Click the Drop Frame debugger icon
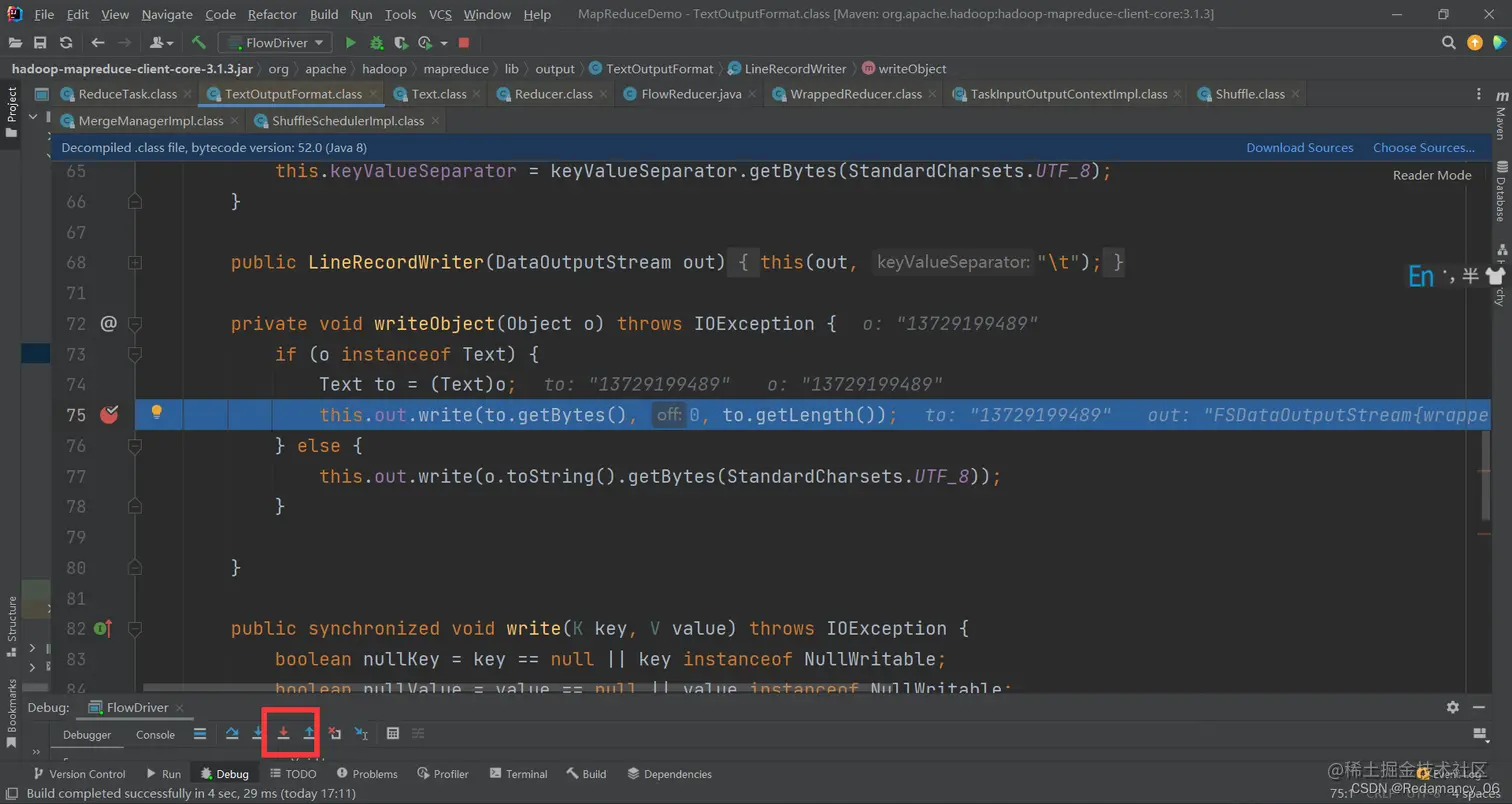Screen dimensions: 1512x804 pyautogui.click(x=335, y=734)
